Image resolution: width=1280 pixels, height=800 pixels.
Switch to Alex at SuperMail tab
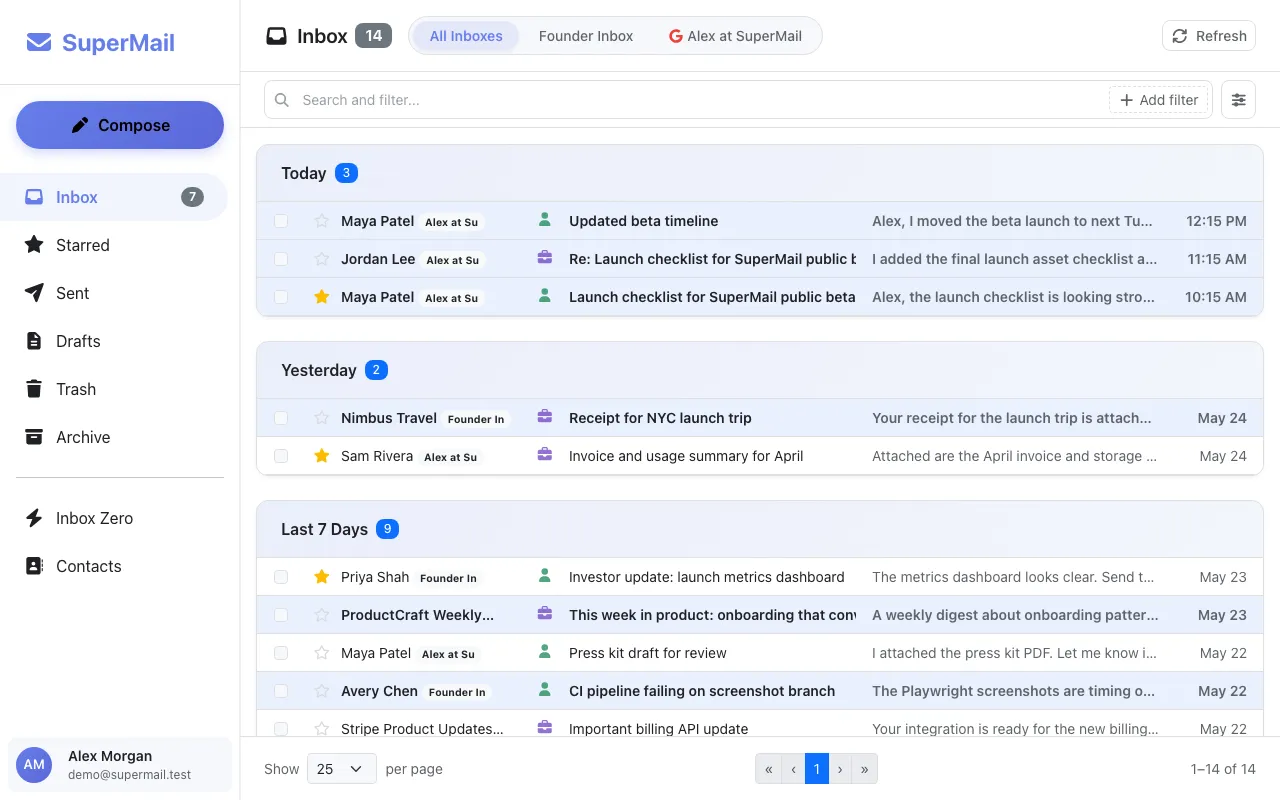click(x=735, y=36)
